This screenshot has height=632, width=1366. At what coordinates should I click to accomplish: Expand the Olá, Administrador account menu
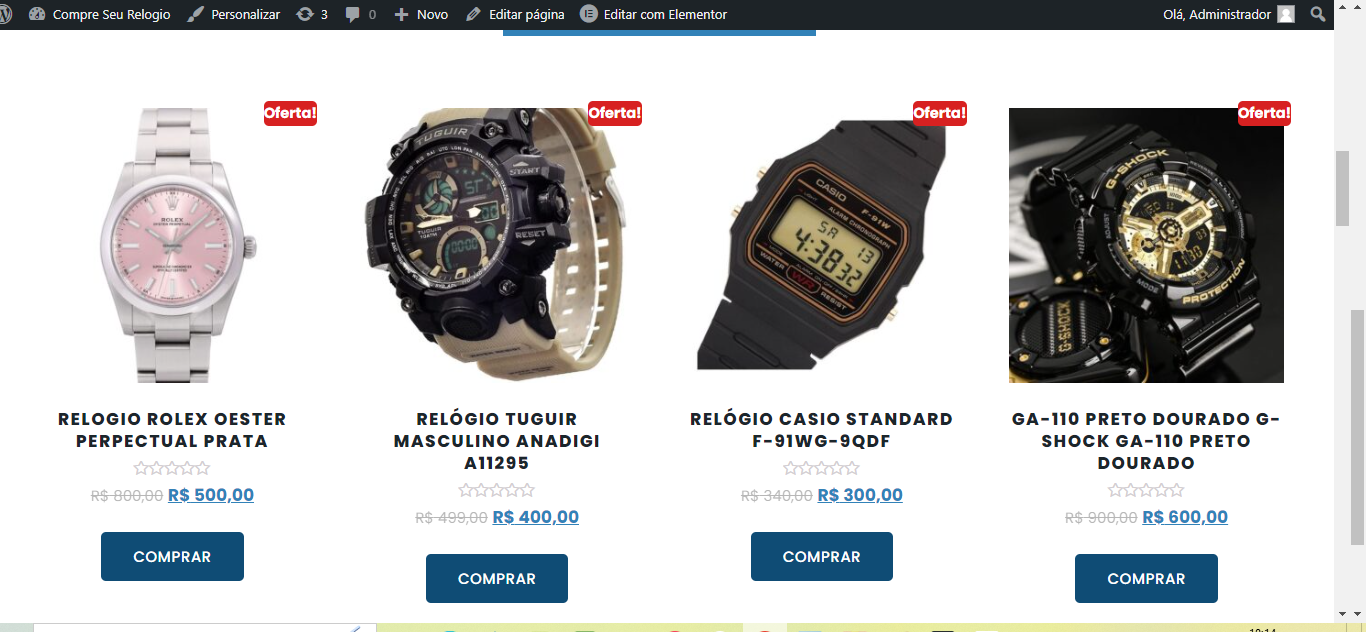[x=1217, y=14]
